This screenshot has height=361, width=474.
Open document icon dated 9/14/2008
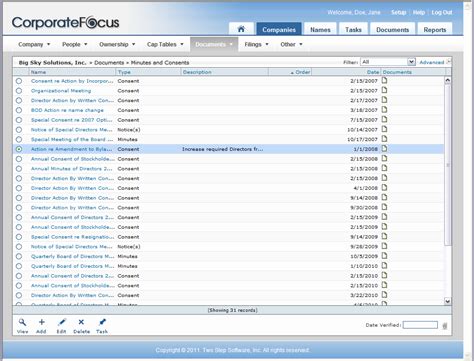pos(384,197)
